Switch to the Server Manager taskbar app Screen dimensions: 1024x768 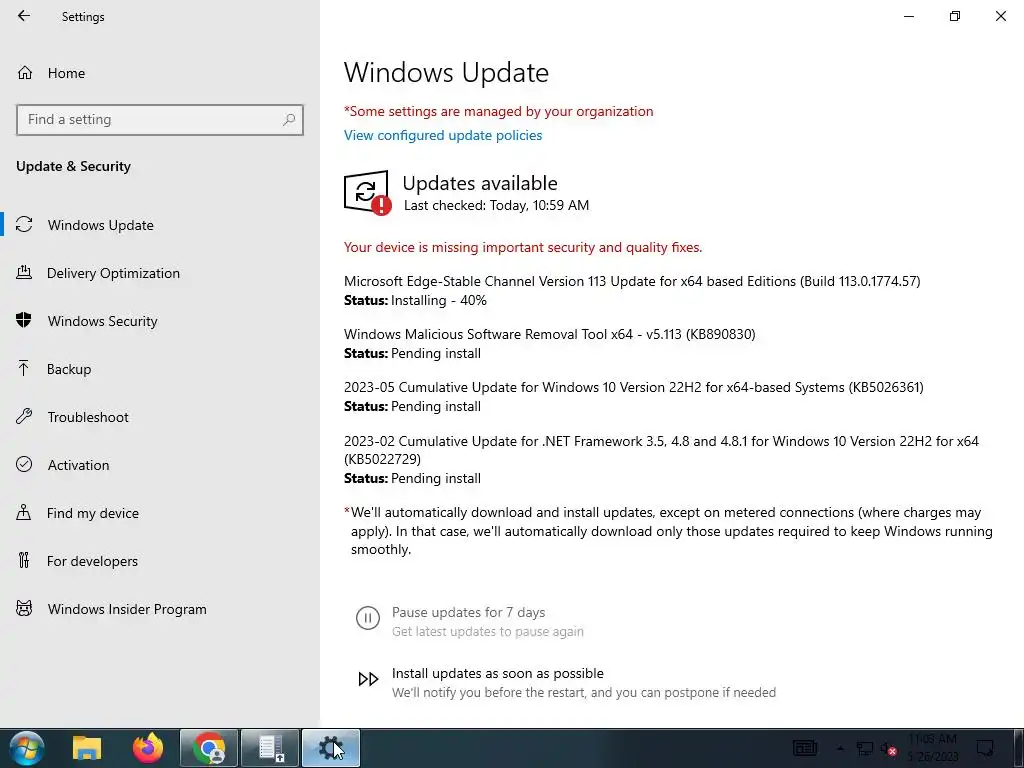tap(270, 748)
